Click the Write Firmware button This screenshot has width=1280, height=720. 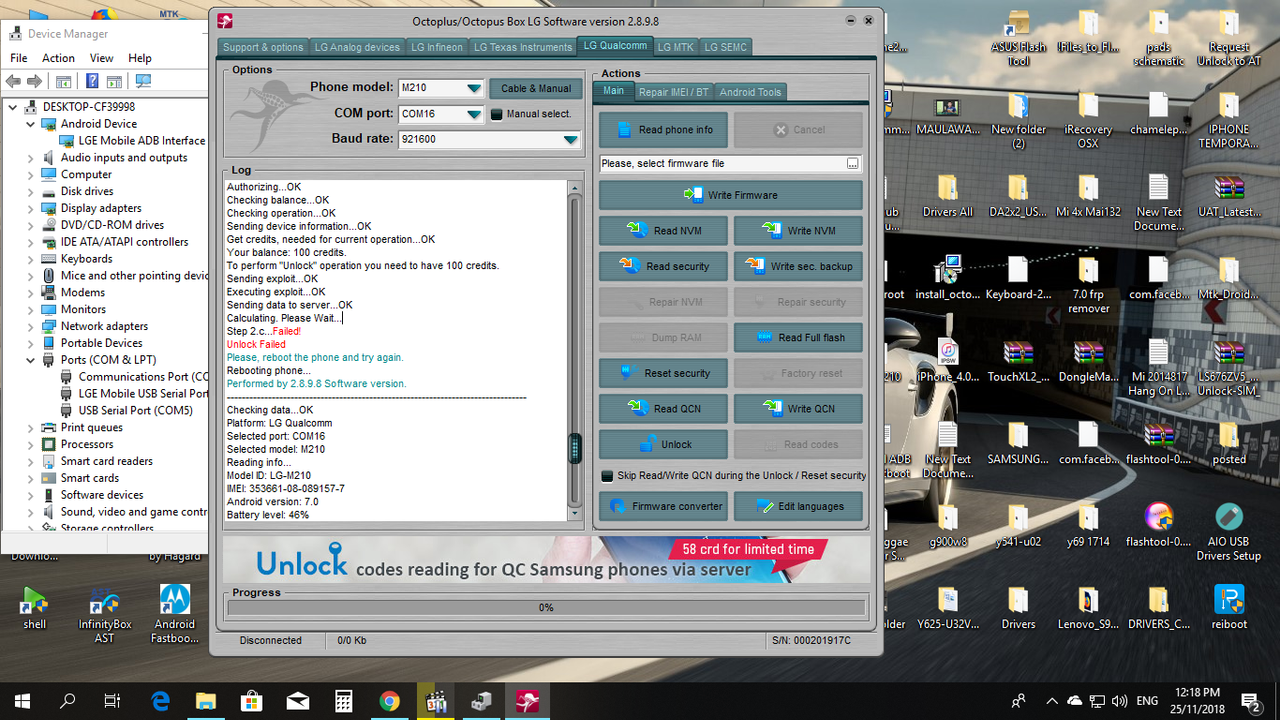point(730,195)
